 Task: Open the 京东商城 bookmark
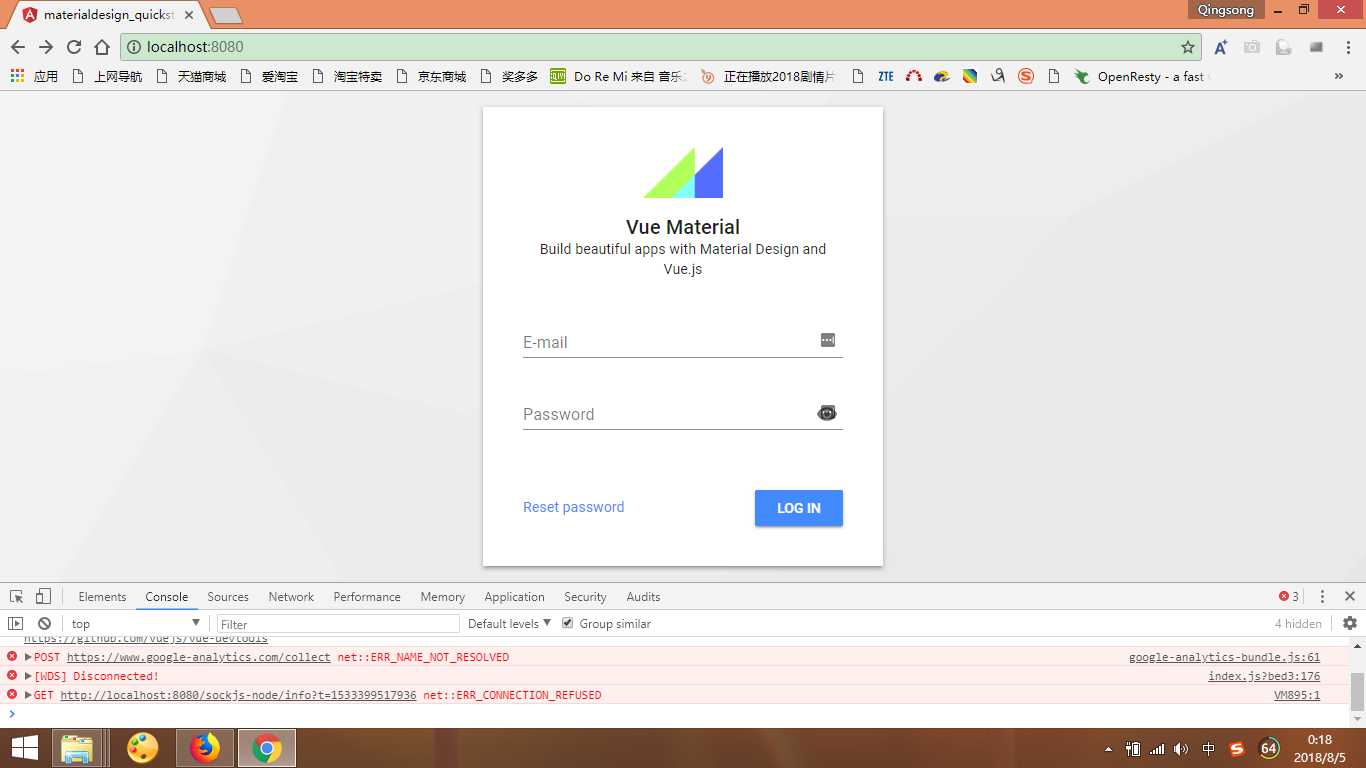pos(431,76)
